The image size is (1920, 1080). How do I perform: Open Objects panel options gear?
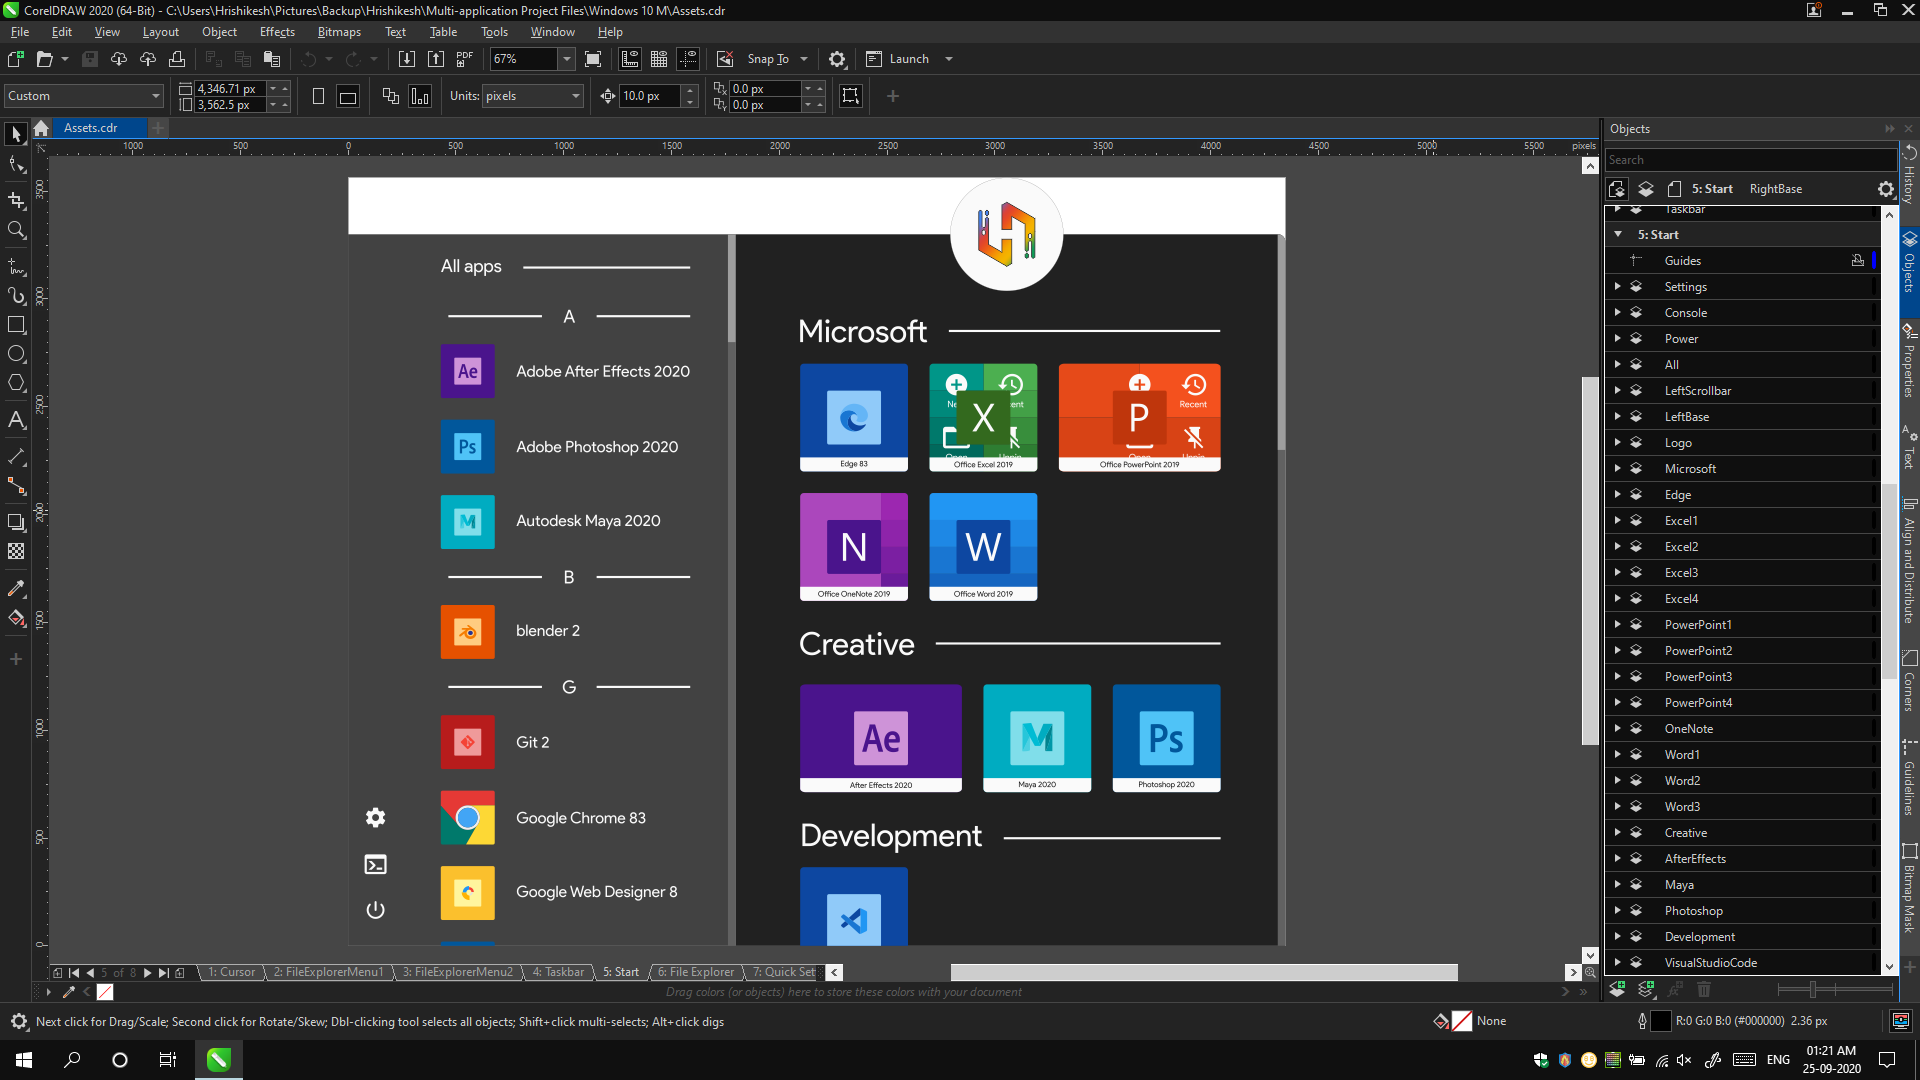(x=1885, y=188)
